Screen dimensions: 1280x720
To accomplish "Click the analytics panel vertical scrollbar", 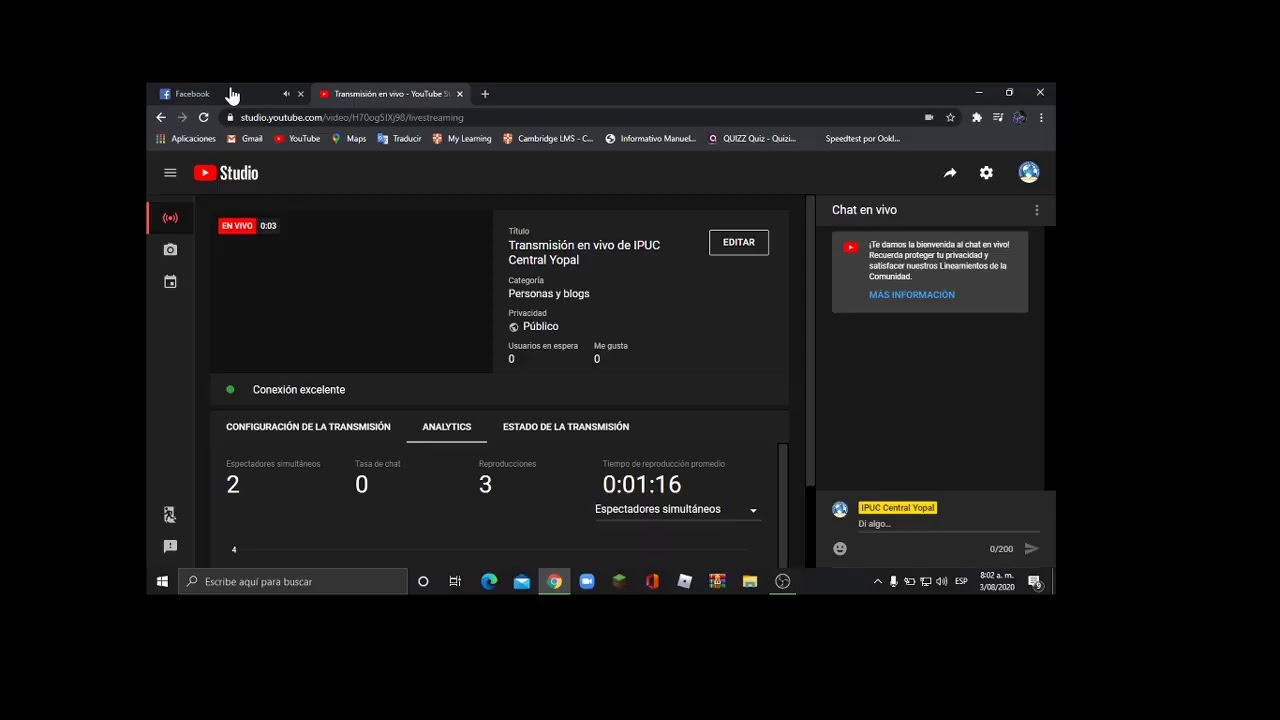I will (x=783, y=505).
